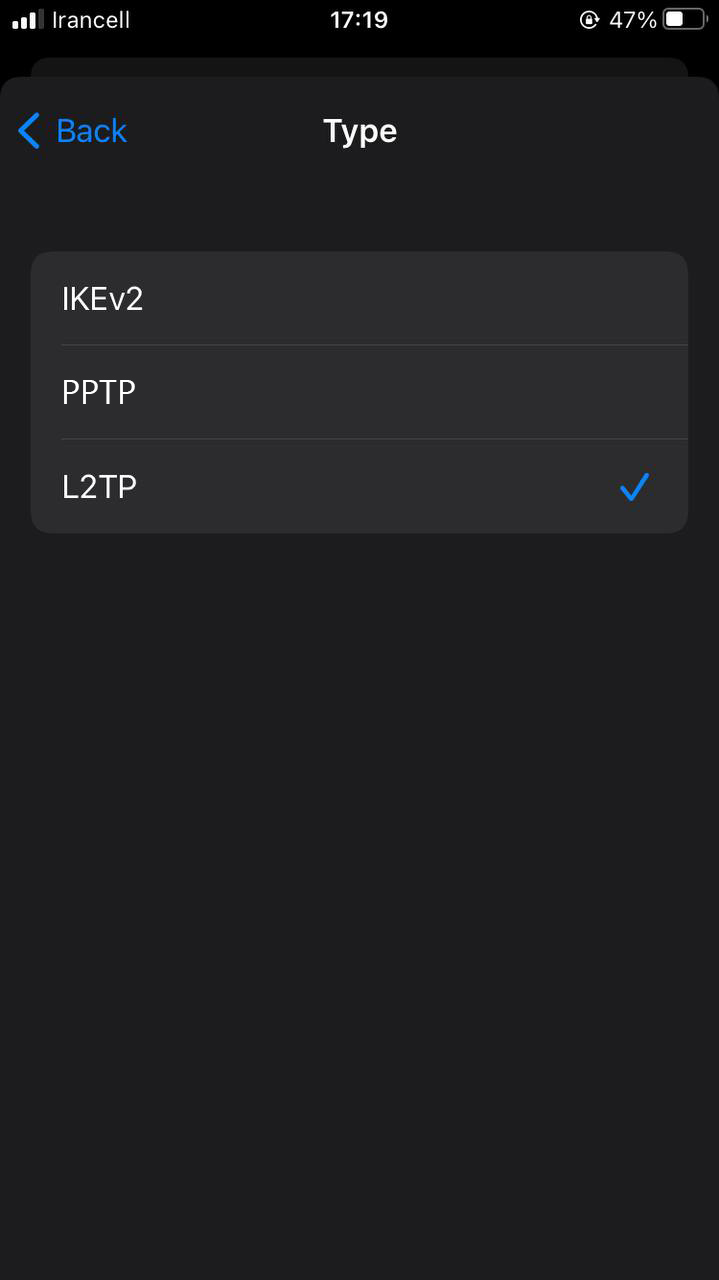Image resolution: width=719 pixels, height=1280 pixels.
Task: Choose the PPTP option
Action: (99, 393)
